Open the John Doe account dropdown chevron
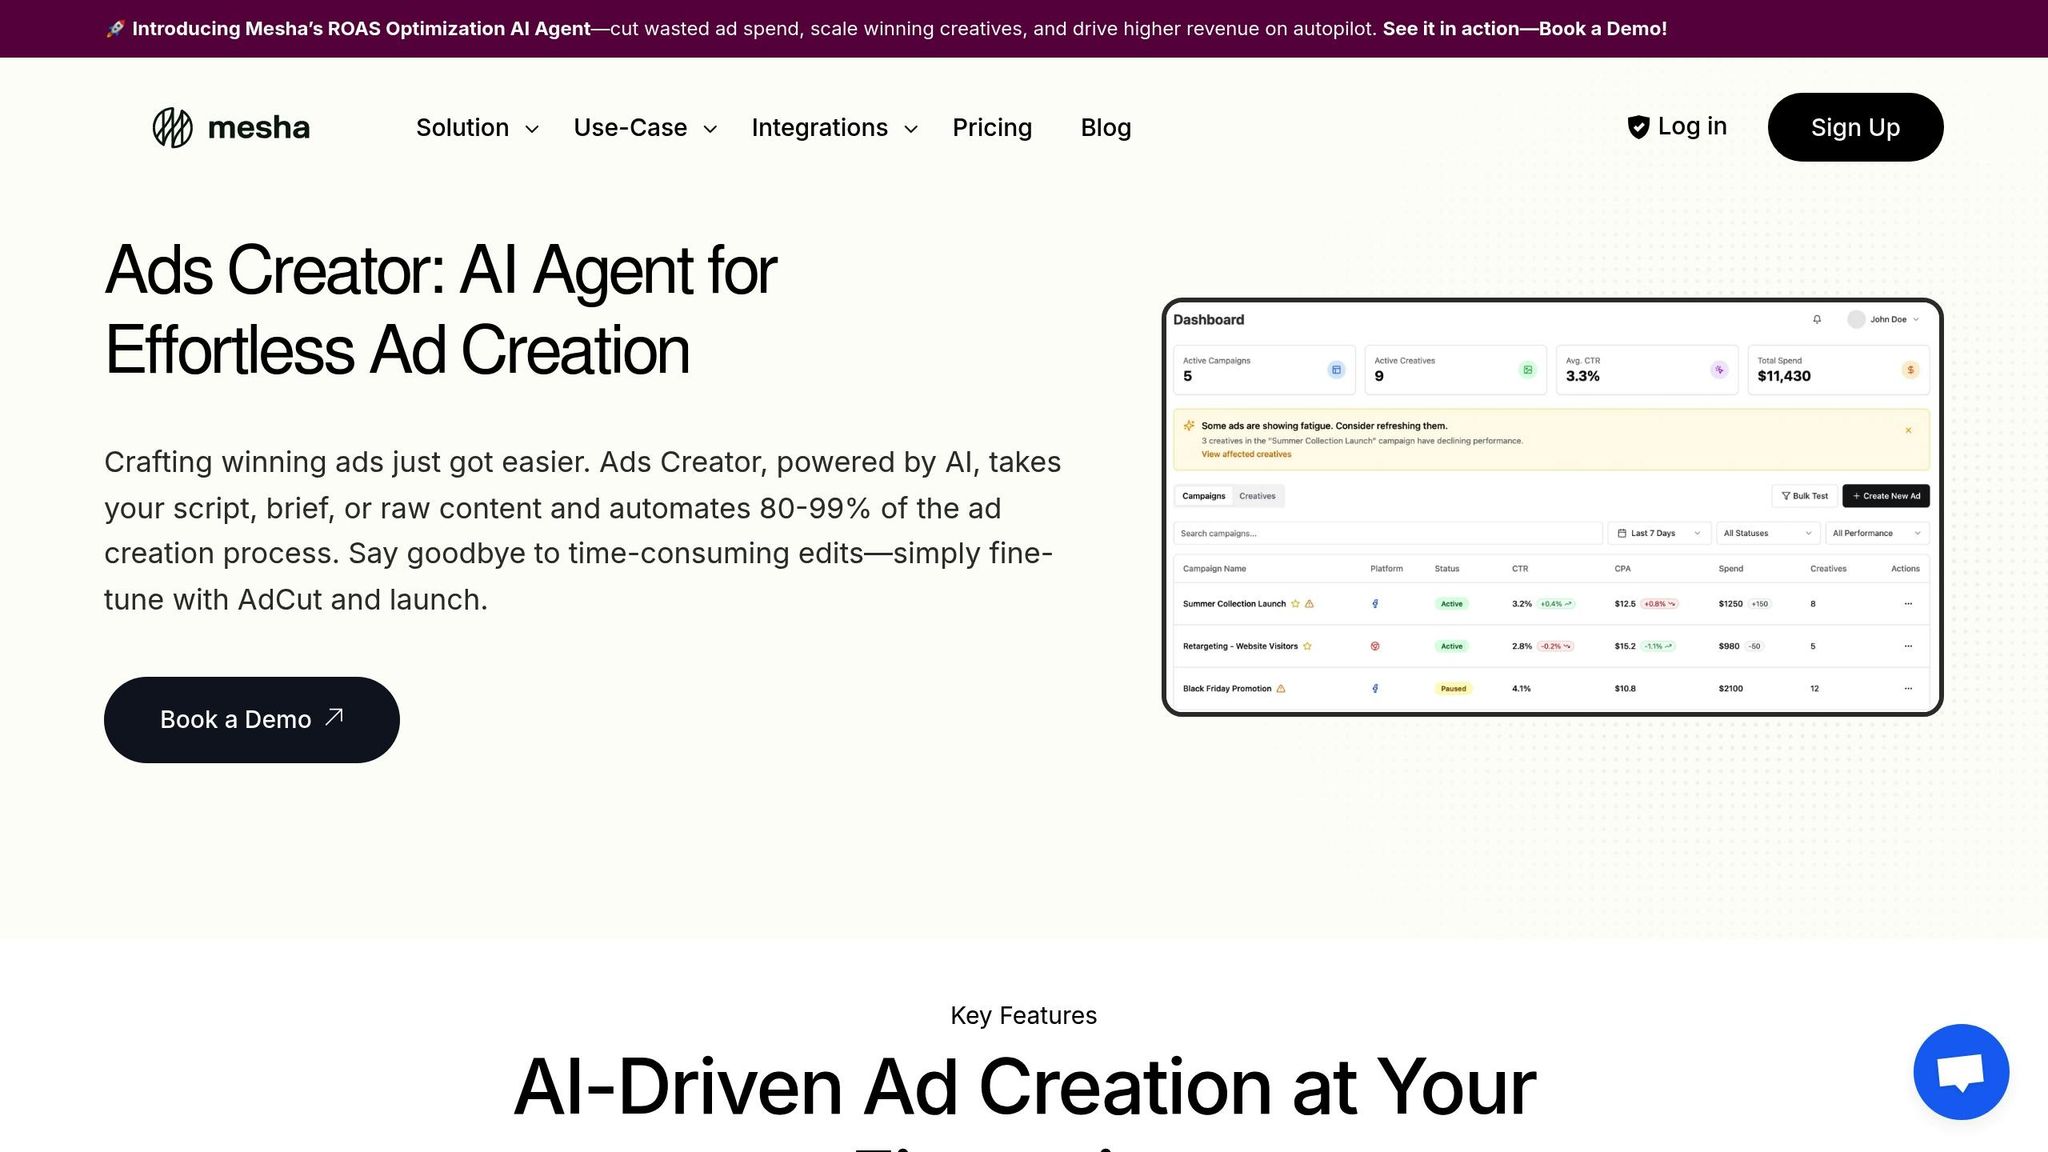Image resolution: width=2048 pixels, height=1152 pixels. tap(1916, 320)
